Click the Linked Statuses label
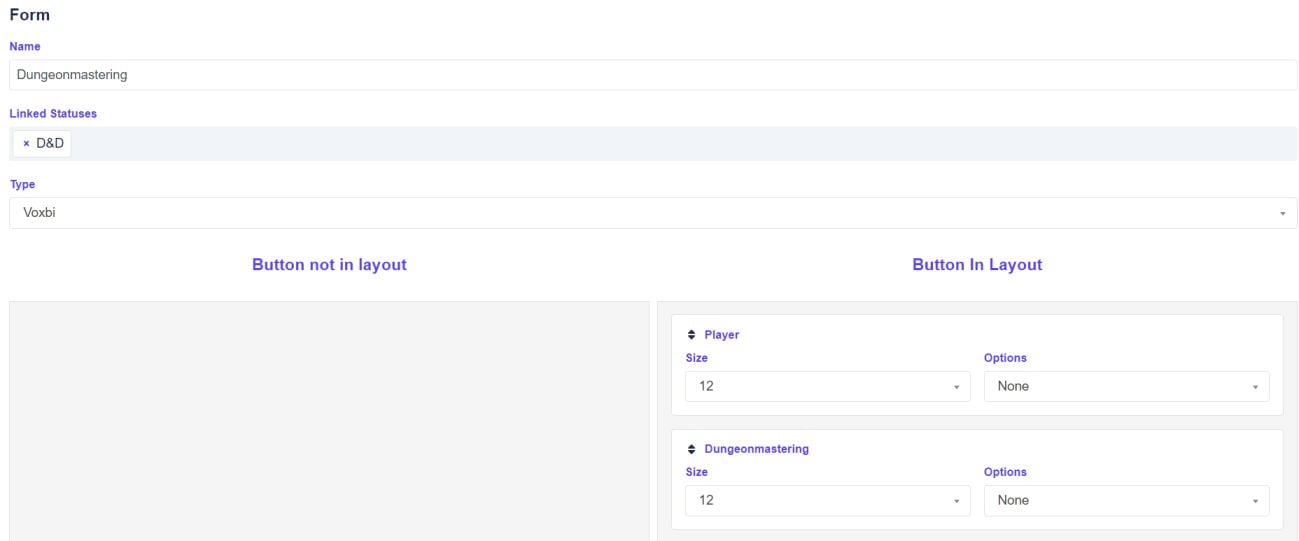Viewport: 1299px width, 541px height. tap(53, 114)
